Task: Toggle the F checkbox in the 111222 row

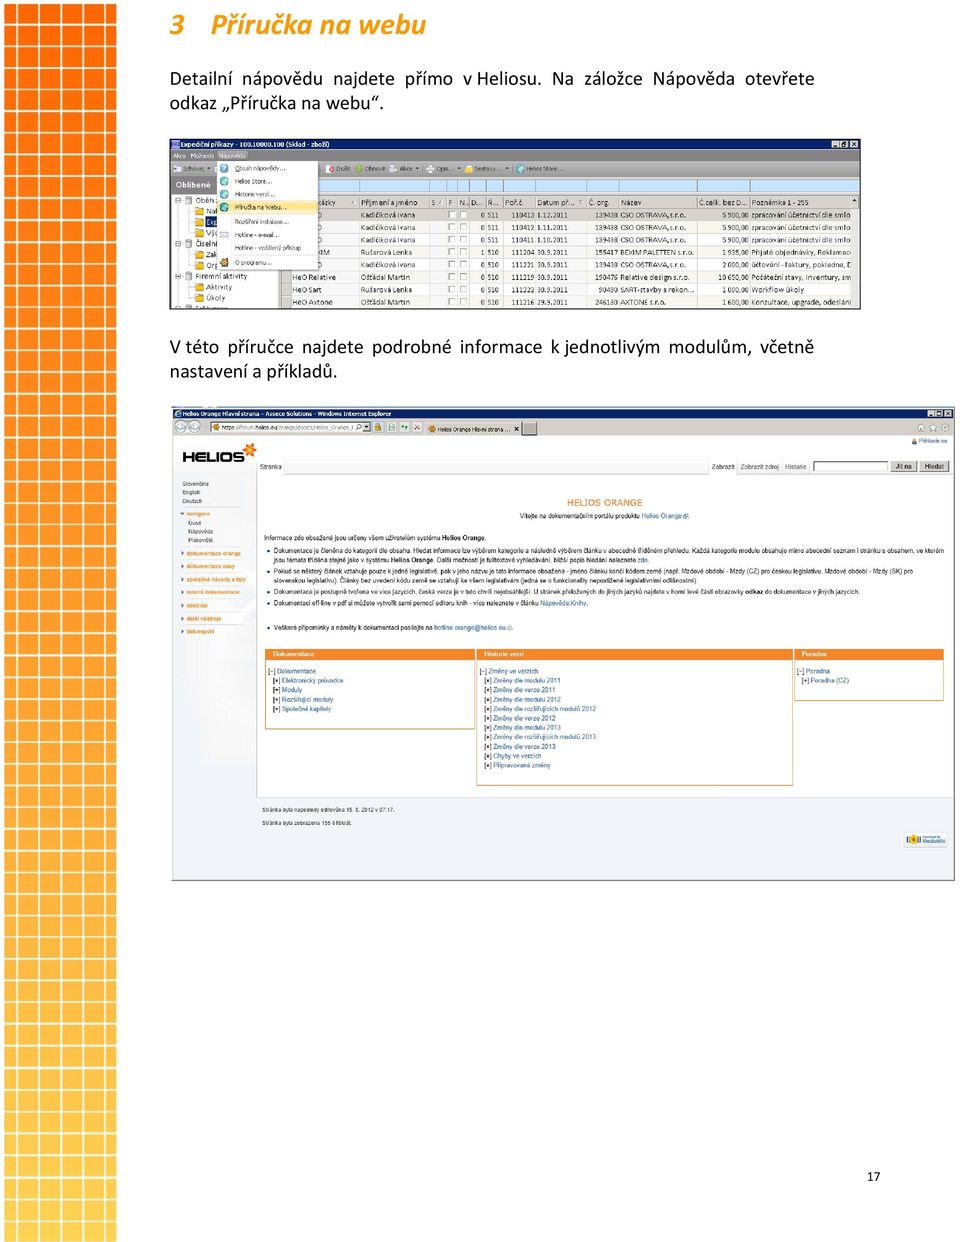Action: 452,290
